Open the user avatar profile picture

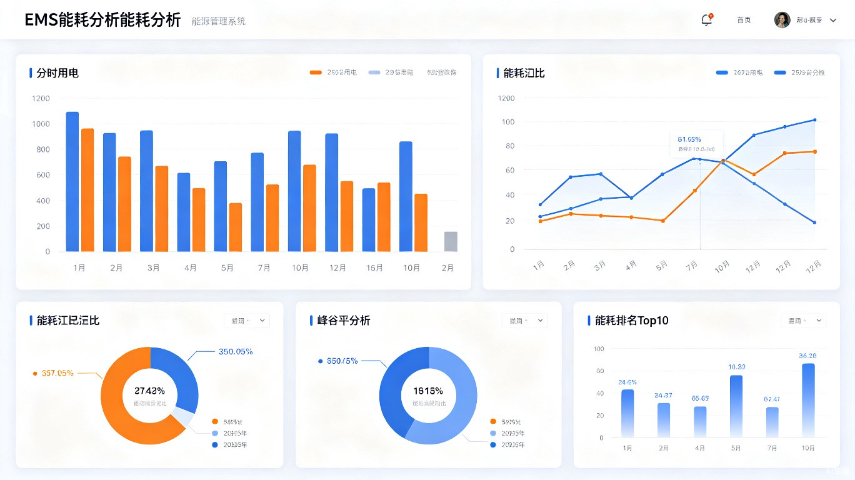pos(782,20)
